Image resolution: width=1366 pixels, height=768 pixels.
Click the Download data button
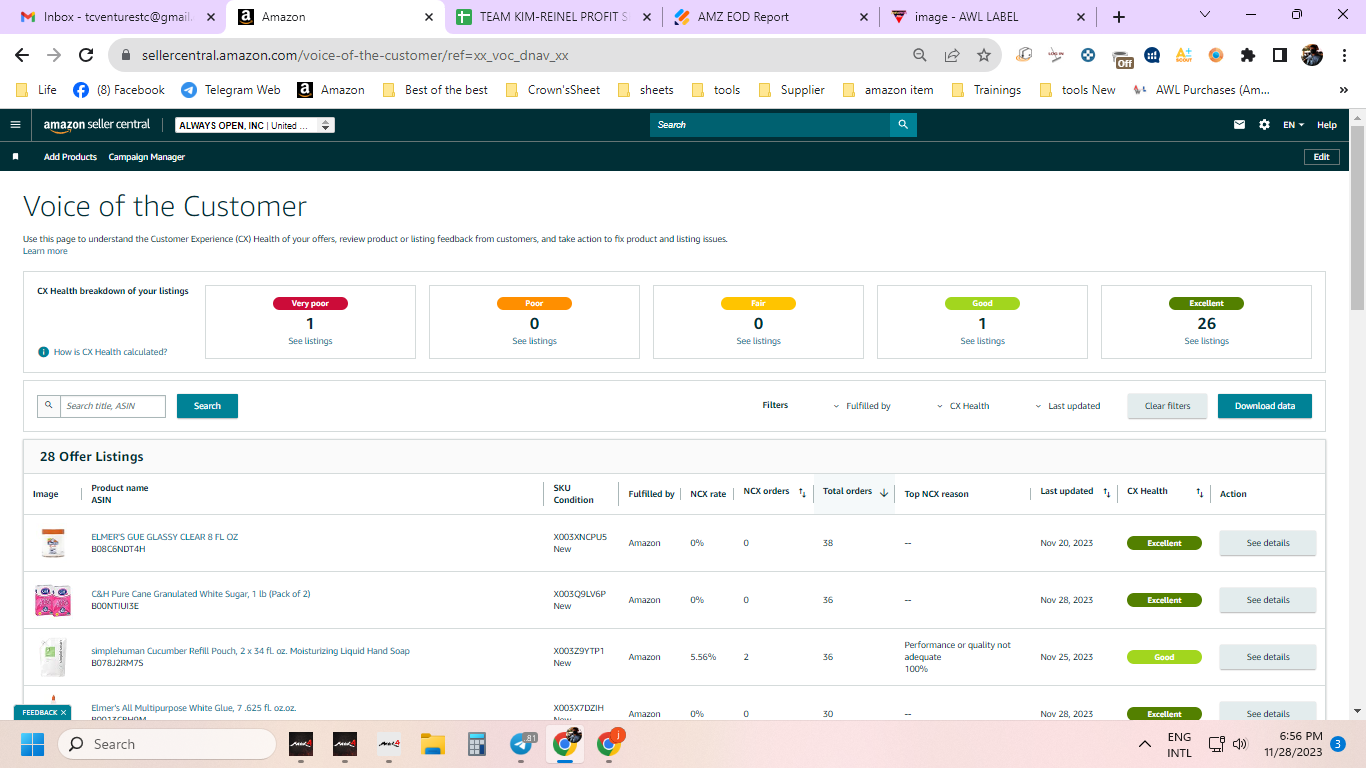tap(1265, 406)
